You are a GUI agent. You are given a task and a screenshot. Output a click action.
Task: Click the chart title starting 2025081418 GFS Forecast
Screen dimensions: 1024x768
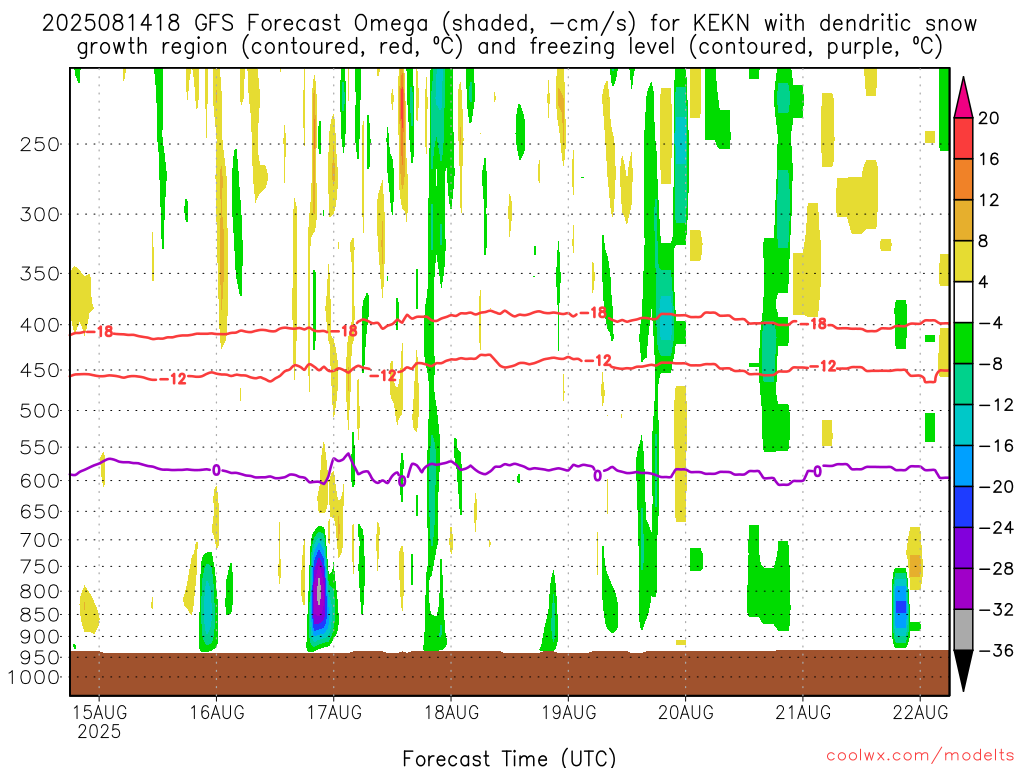(x=509, y=35)
